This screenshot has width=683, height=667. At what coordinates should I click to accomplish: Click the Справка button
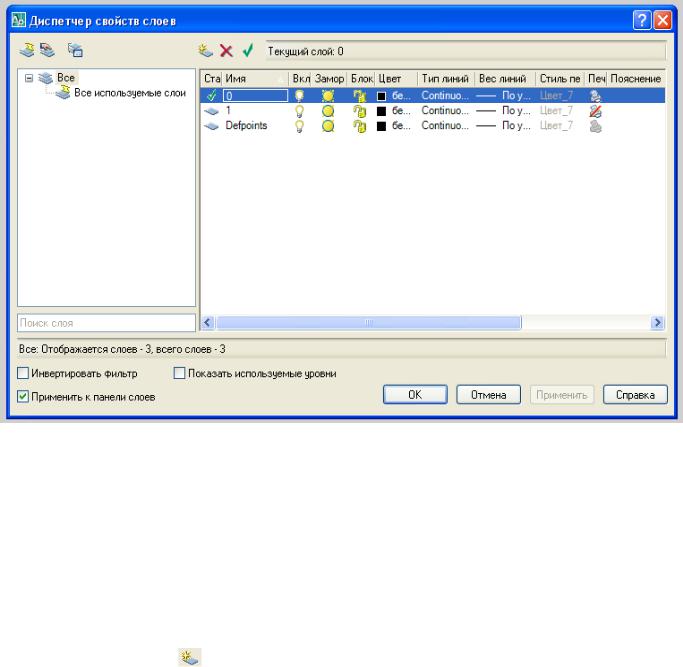(635, 395)
